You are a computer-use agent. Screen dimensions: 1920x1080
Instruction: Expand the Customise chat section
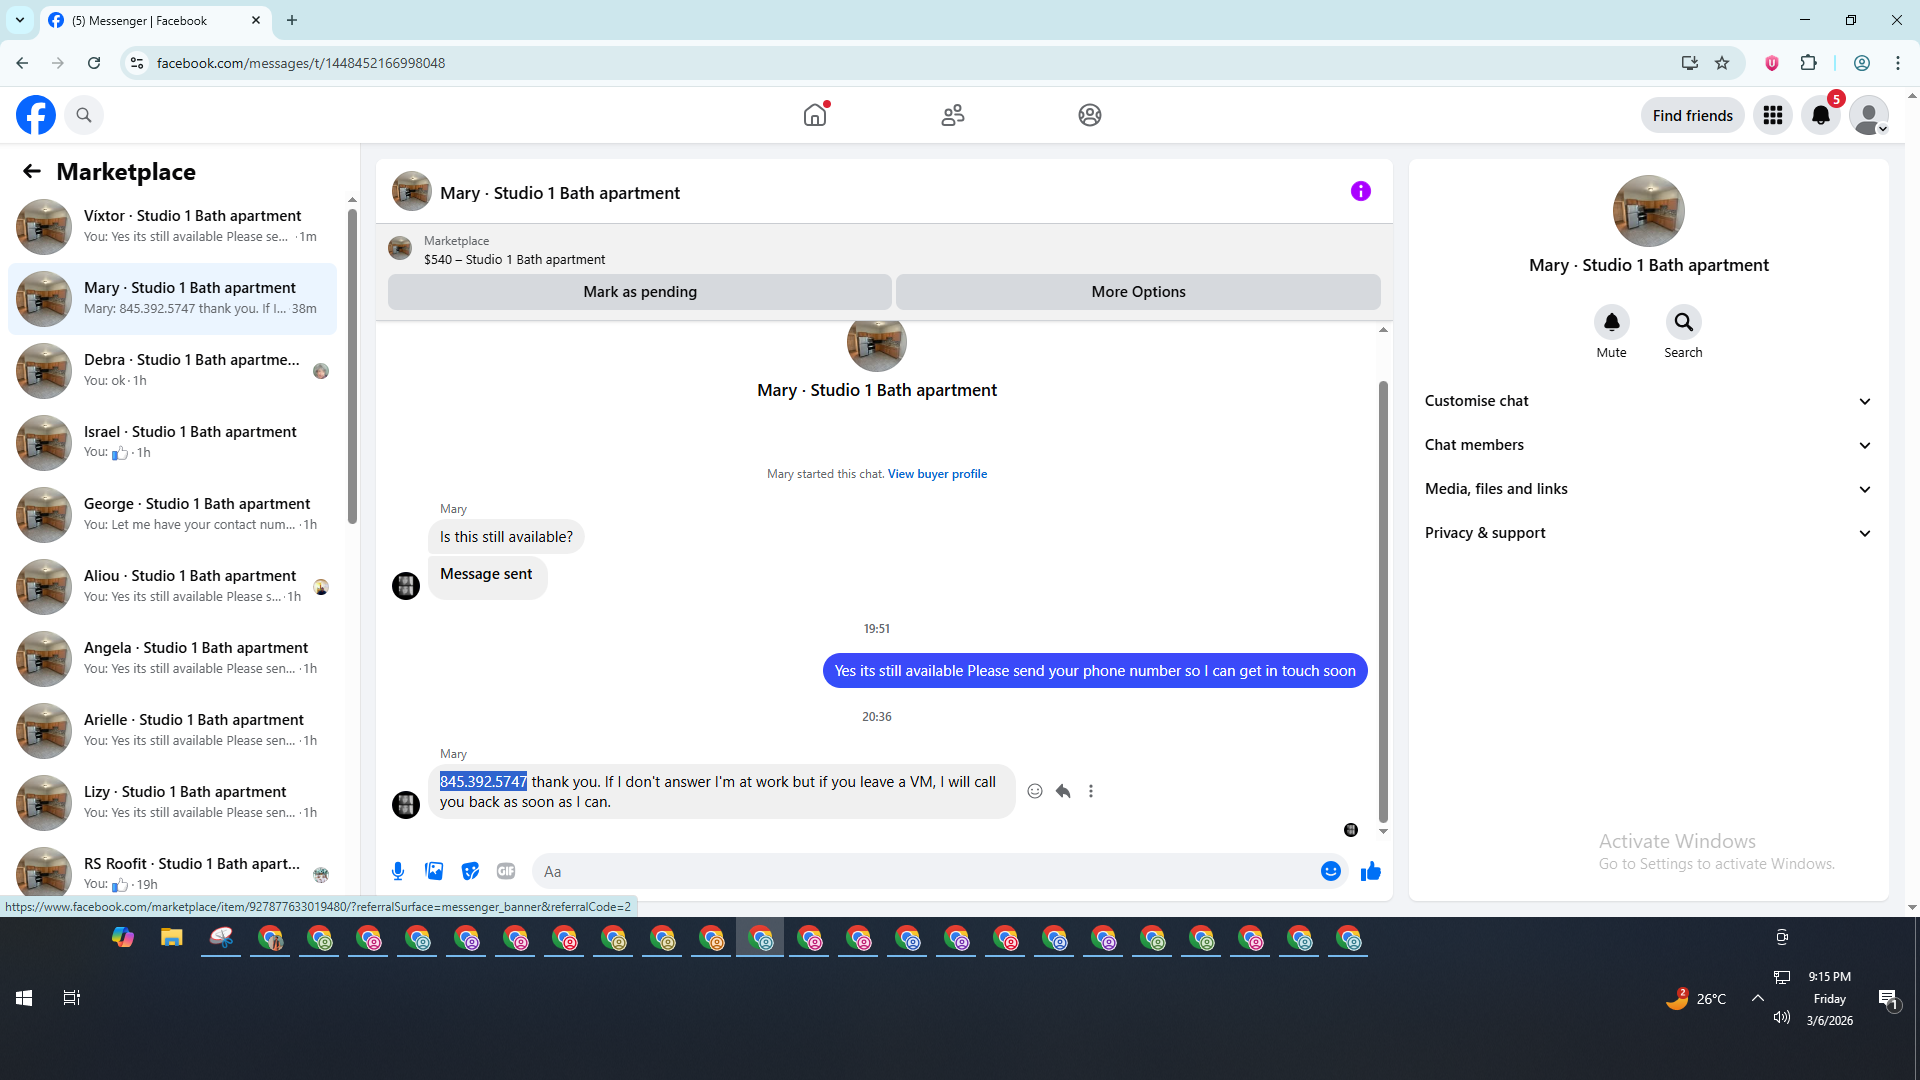pos(1647,401)
